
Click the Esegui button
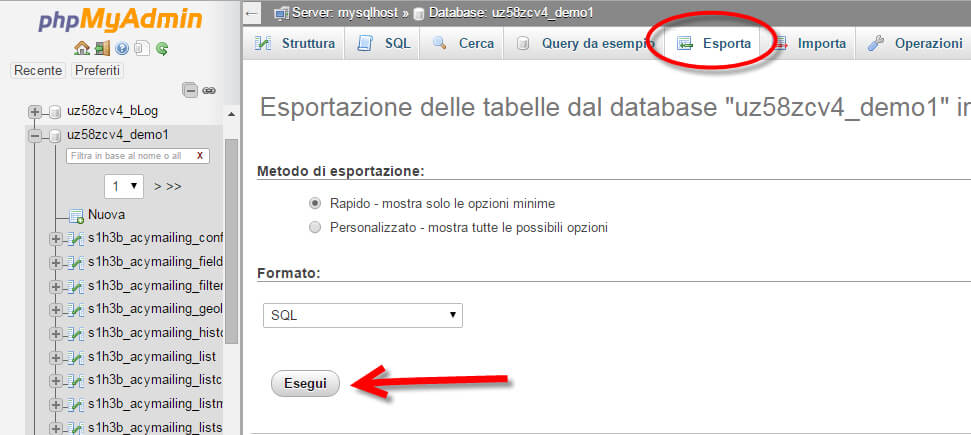coord(305,384)
